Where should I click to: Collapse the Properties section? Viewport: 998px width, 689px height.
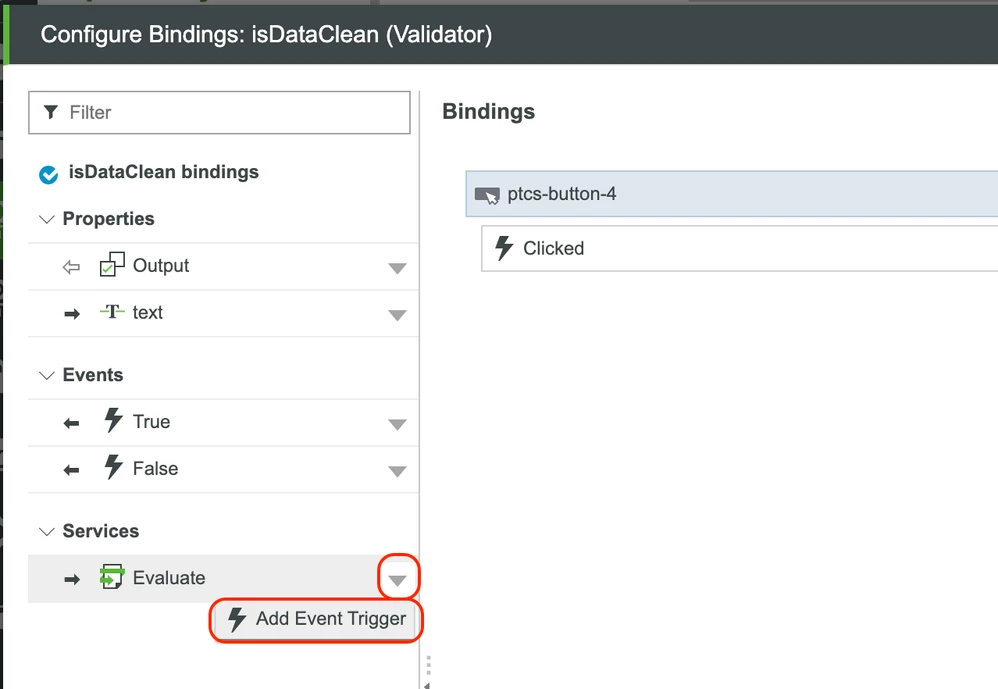point(46,219)
